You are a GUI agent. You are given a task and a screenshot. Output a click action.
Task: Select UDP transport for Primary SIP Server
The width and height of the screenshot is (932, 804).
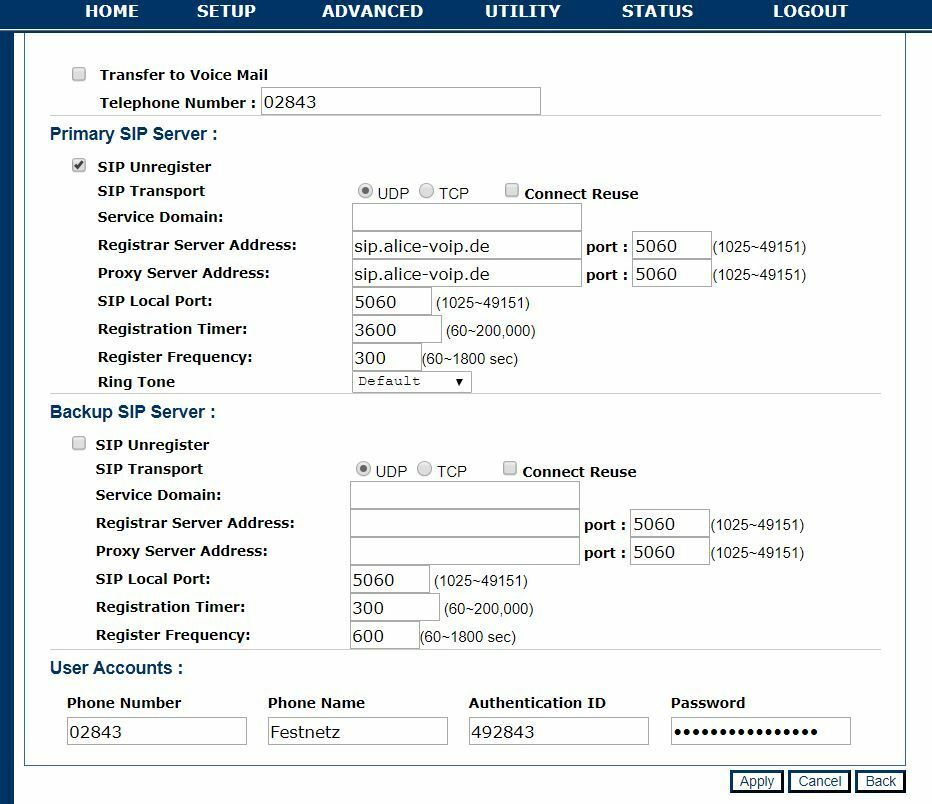click(x=365, y=191)
